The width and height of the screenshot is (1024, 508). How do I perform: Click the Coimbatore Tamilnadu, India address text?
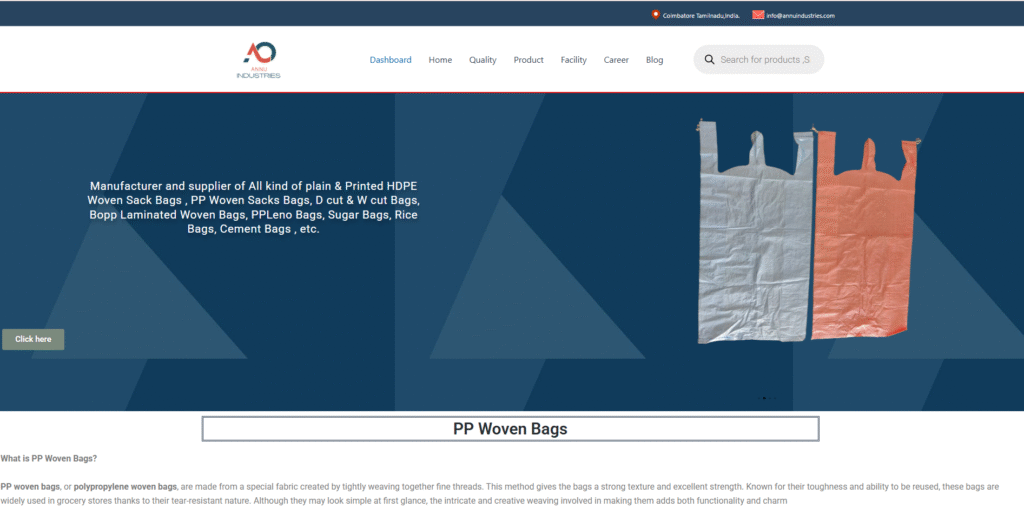coord(701,16)
